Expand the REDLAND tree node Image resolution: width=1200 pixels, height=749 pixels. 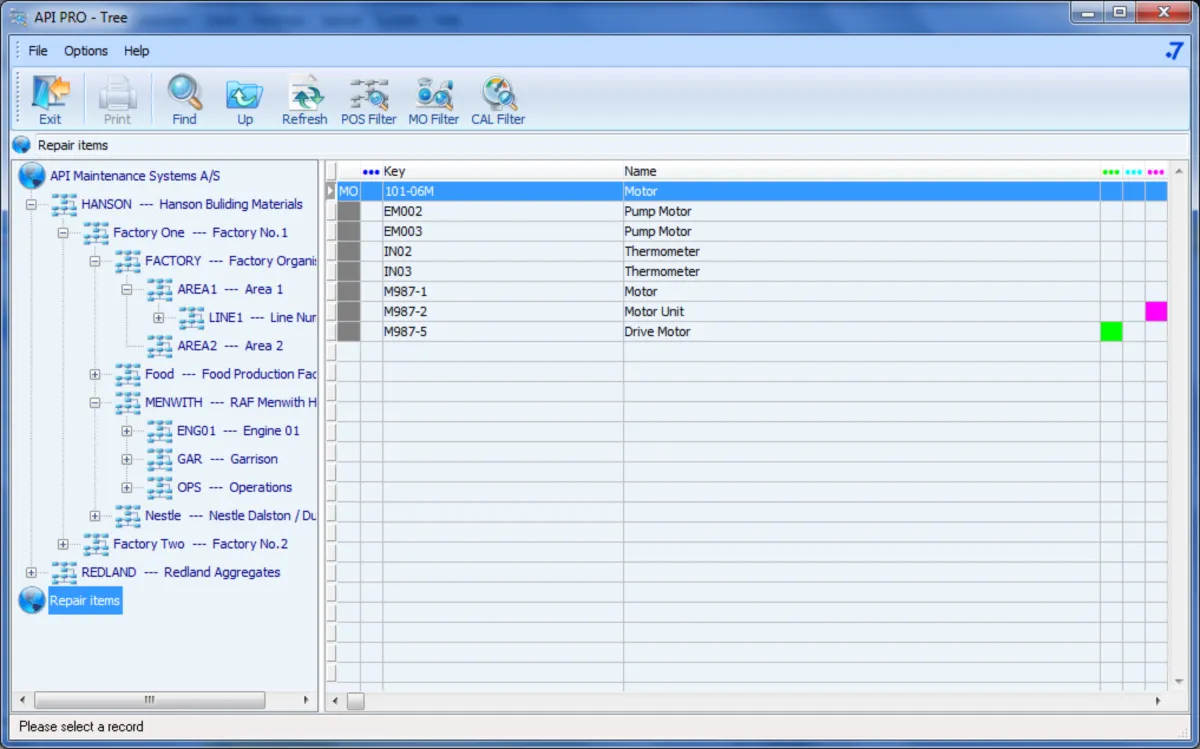31,573
